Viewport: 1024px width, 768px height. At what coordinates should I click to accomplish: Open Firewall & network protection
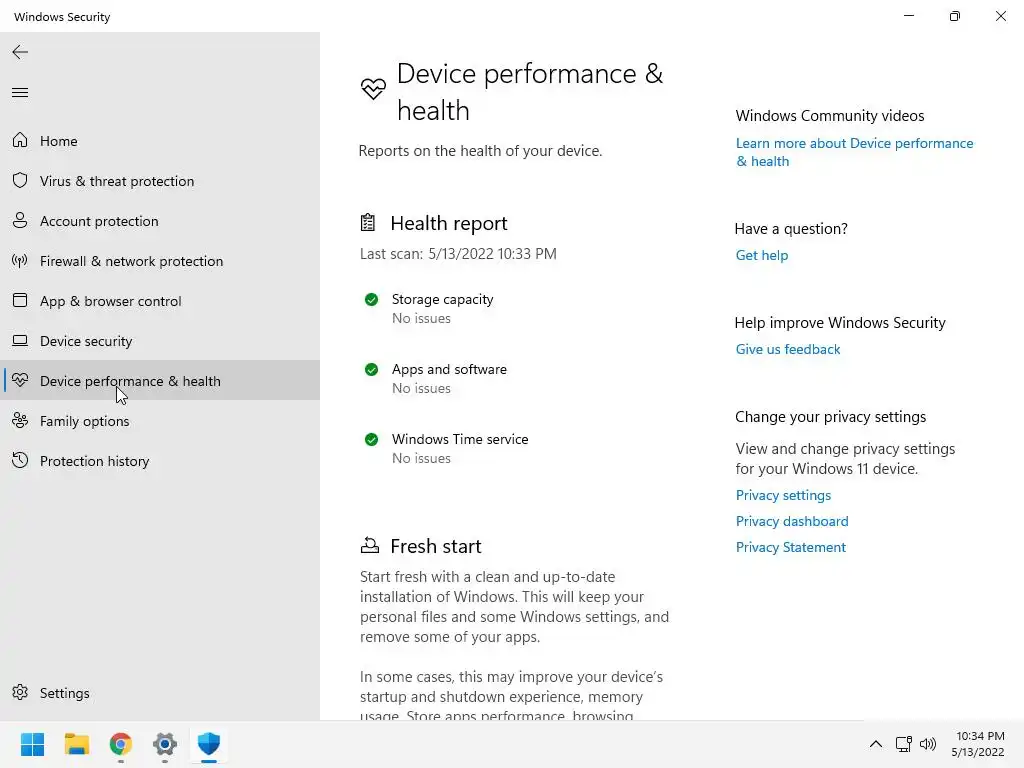[x=160, y=261]
